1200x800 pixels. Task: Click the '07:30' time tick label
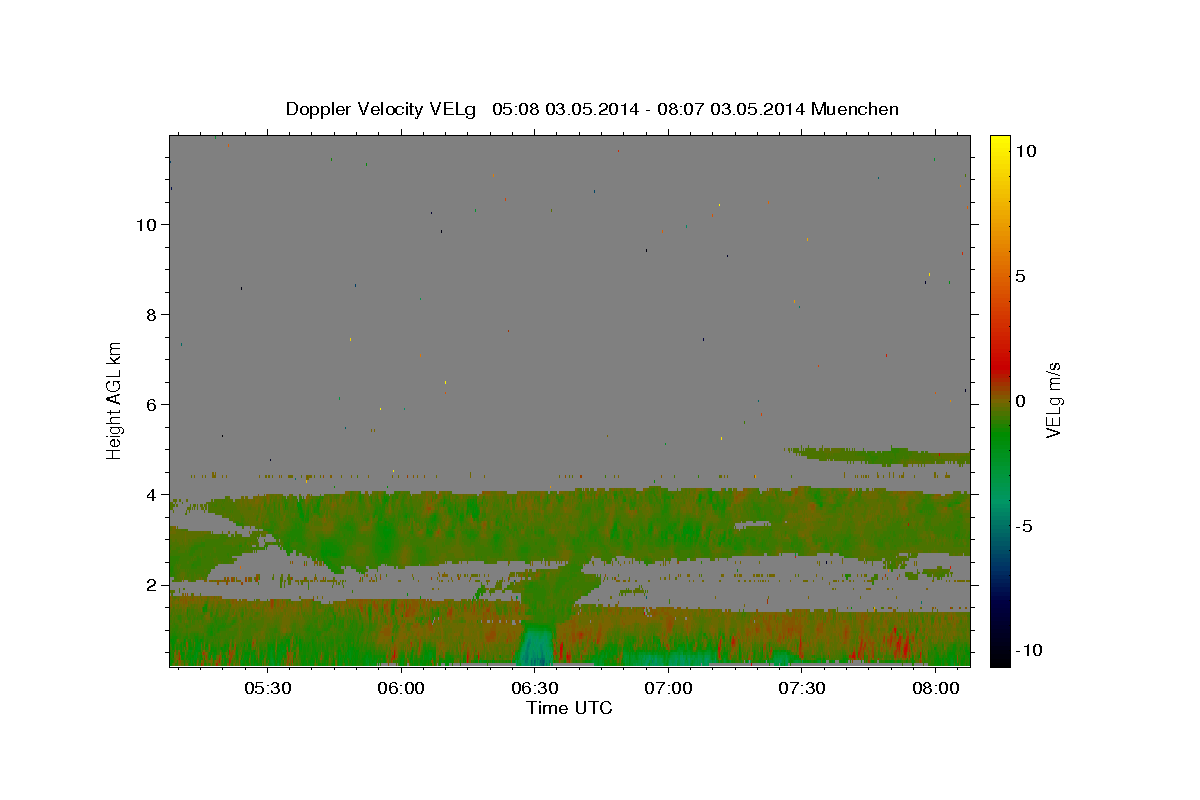pos(801,689)
